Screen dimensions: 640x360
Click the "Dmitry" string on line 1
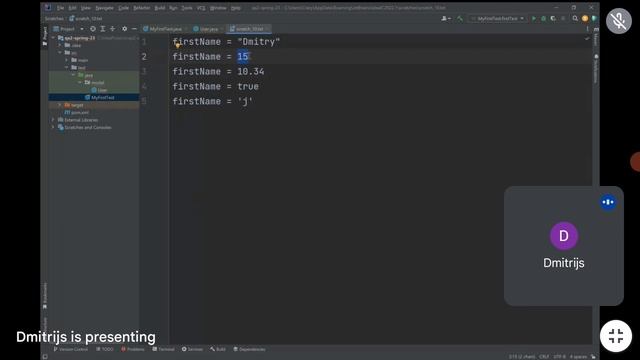point(259,42)
